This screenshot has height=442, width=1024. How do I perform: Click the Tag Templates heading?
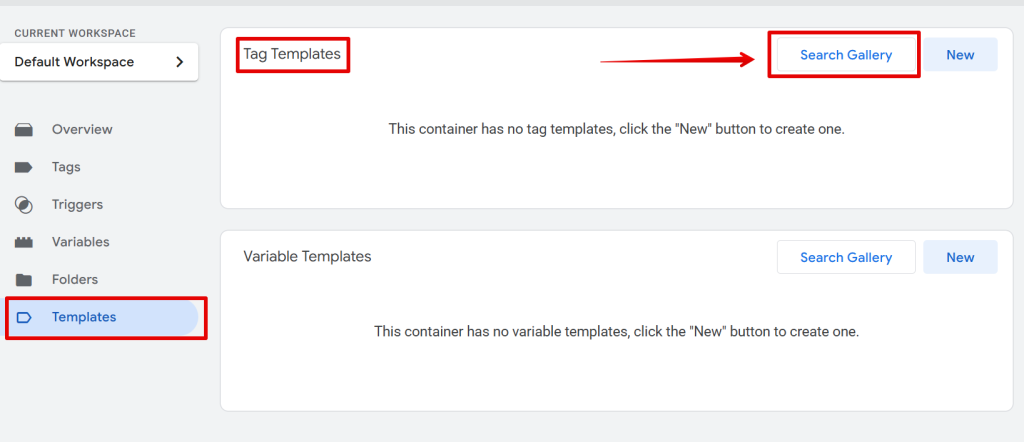[292, 55]
